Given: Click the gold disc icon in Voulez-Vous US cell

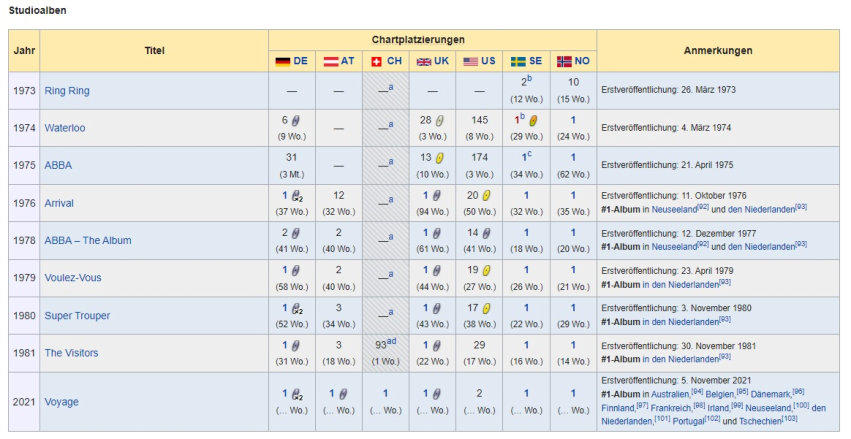Looking at the screenshot, I should pos(486,271).
